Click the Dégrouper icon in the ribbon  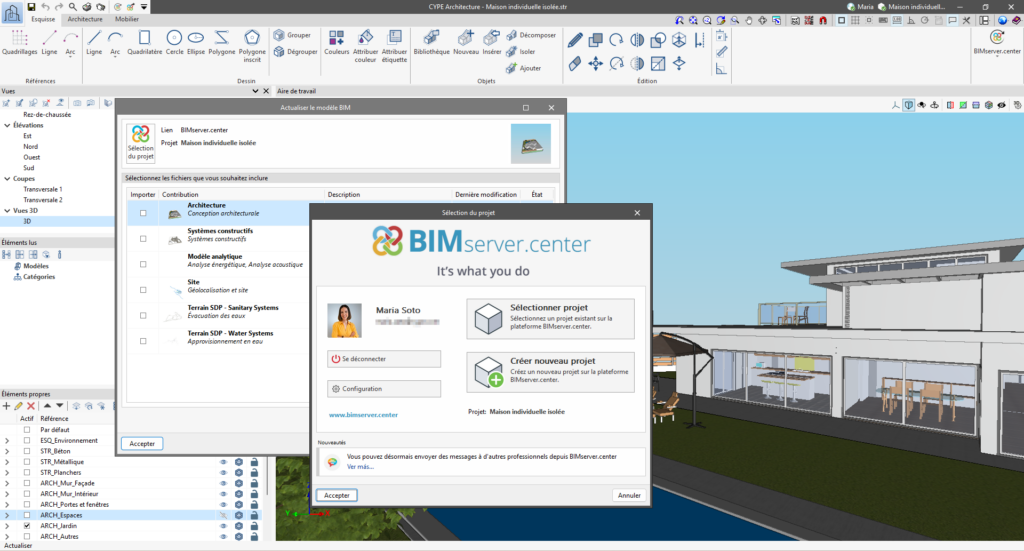click(x=279, y=52)
